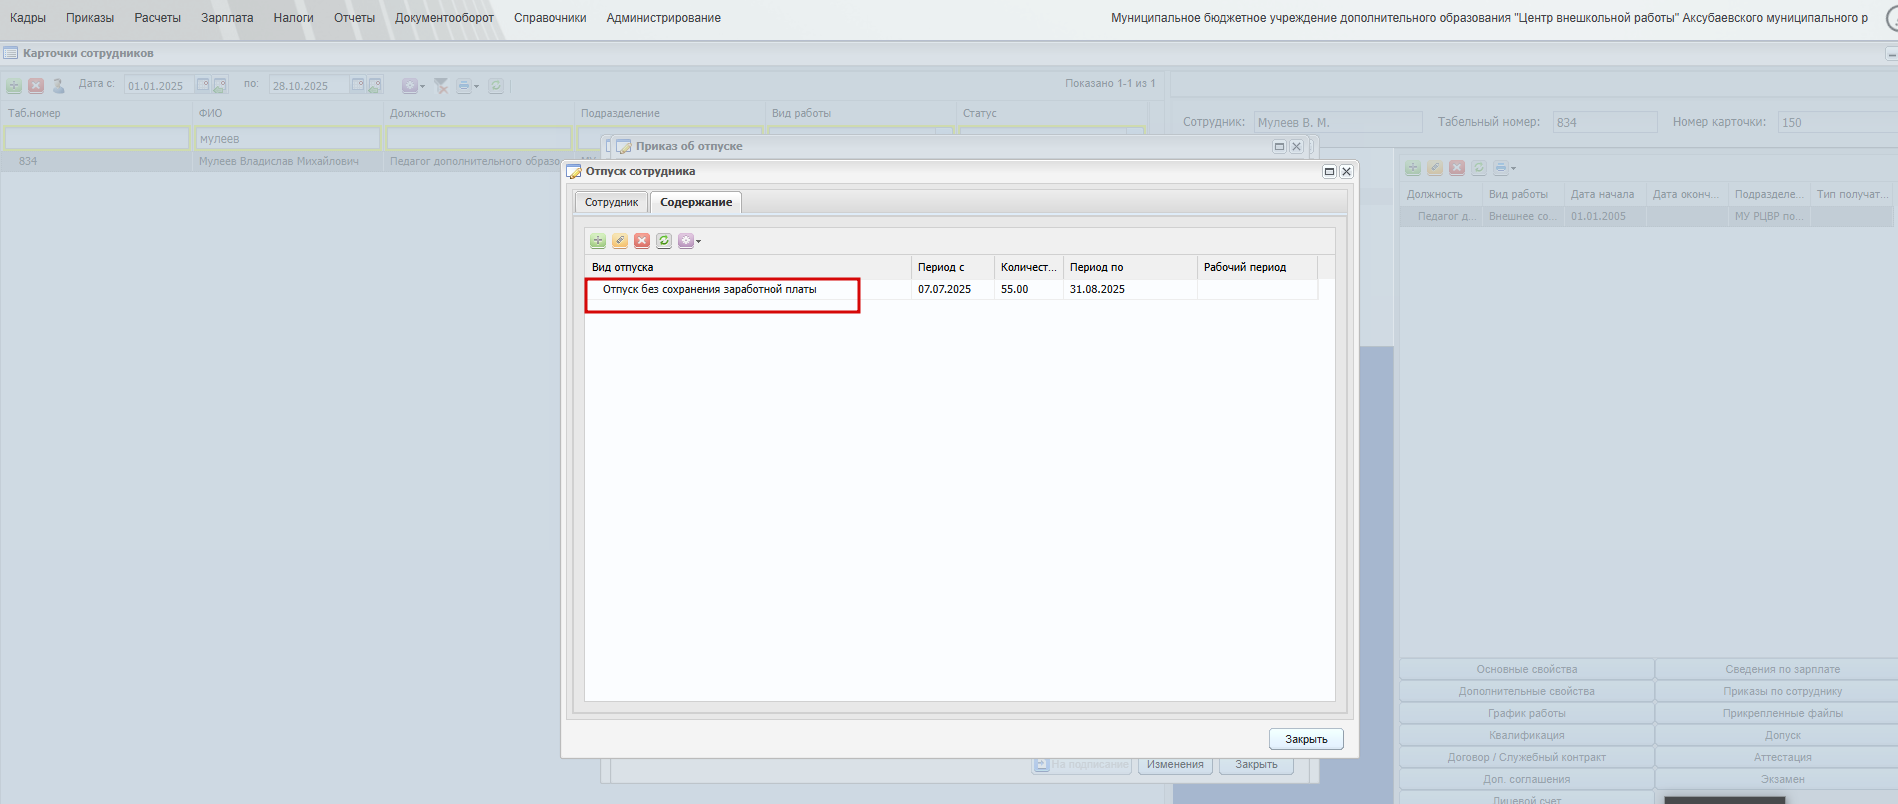This screenshot has width=1898, height=804.
Task: Click the Период с value 07.07.2025
Action: tap(944, 289)
